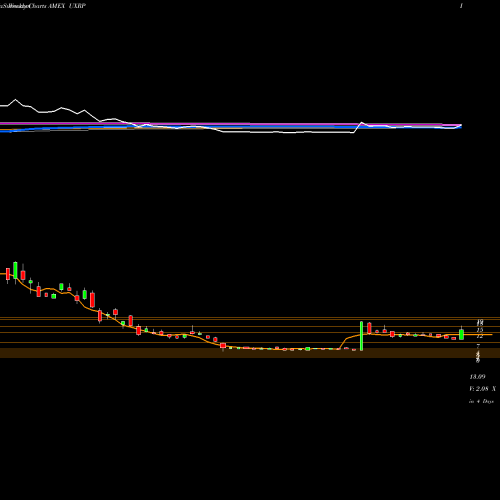
Task: Click the red candlestick right after the tall green one
Action: pos(369,328)
